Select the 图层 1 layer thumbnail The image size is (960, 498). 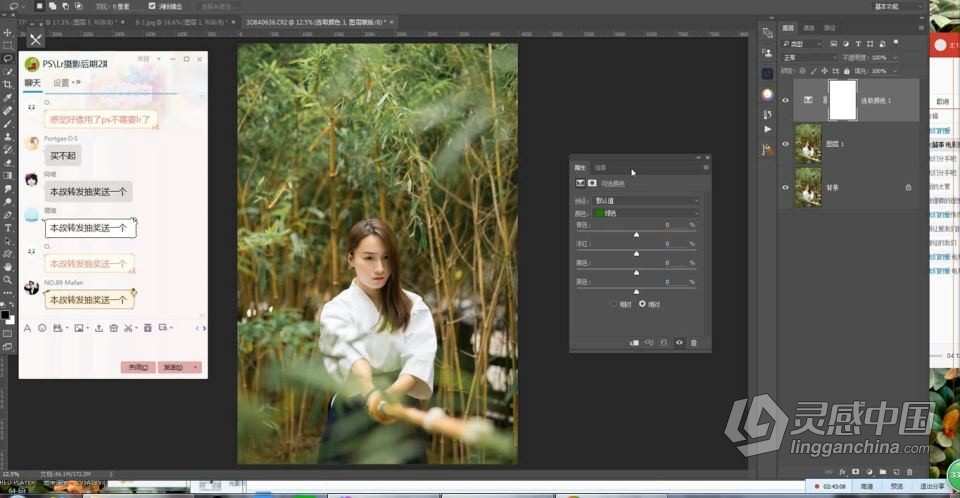[807, 143]
